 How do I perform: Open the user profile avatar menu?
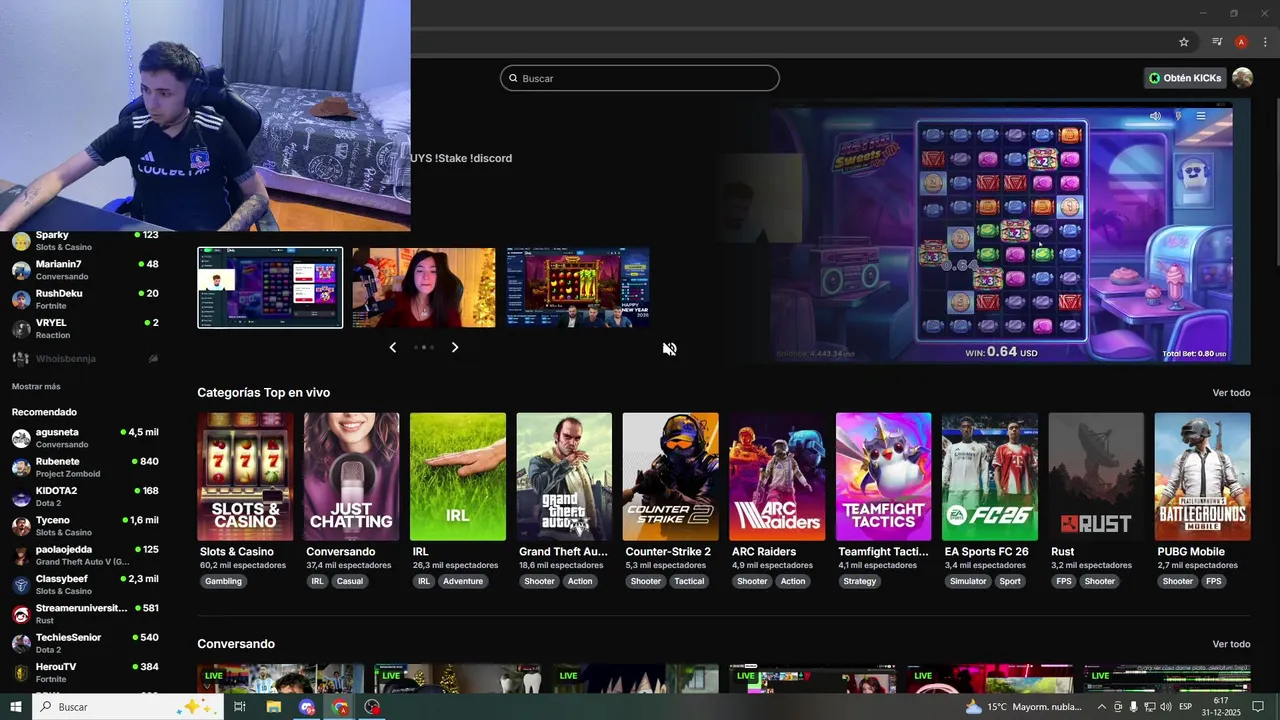(1242, 78)
